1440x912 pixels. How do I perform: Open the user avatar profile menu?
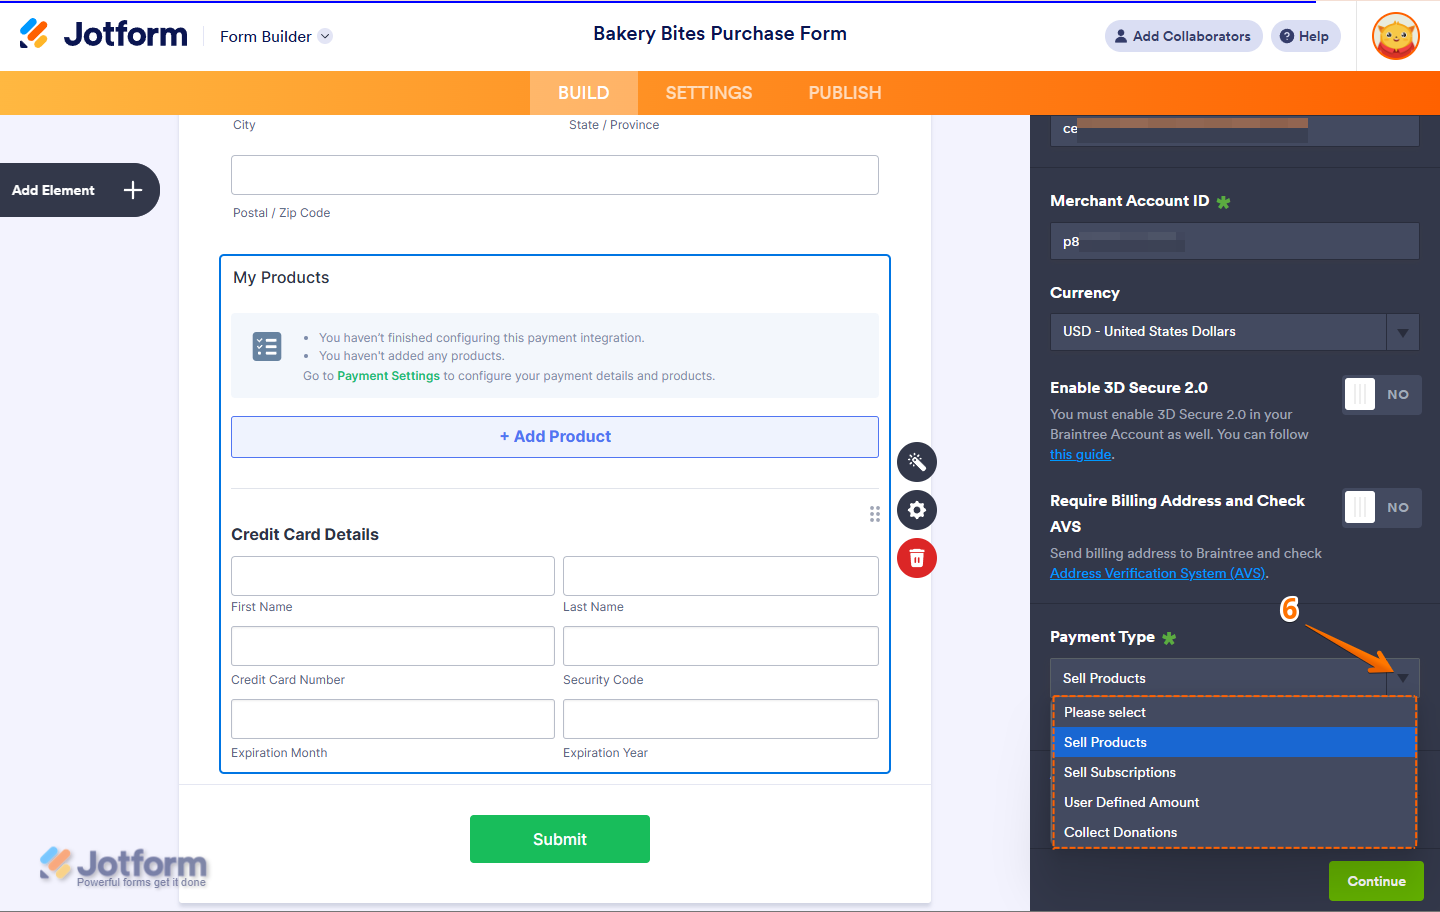(1396, 36)
